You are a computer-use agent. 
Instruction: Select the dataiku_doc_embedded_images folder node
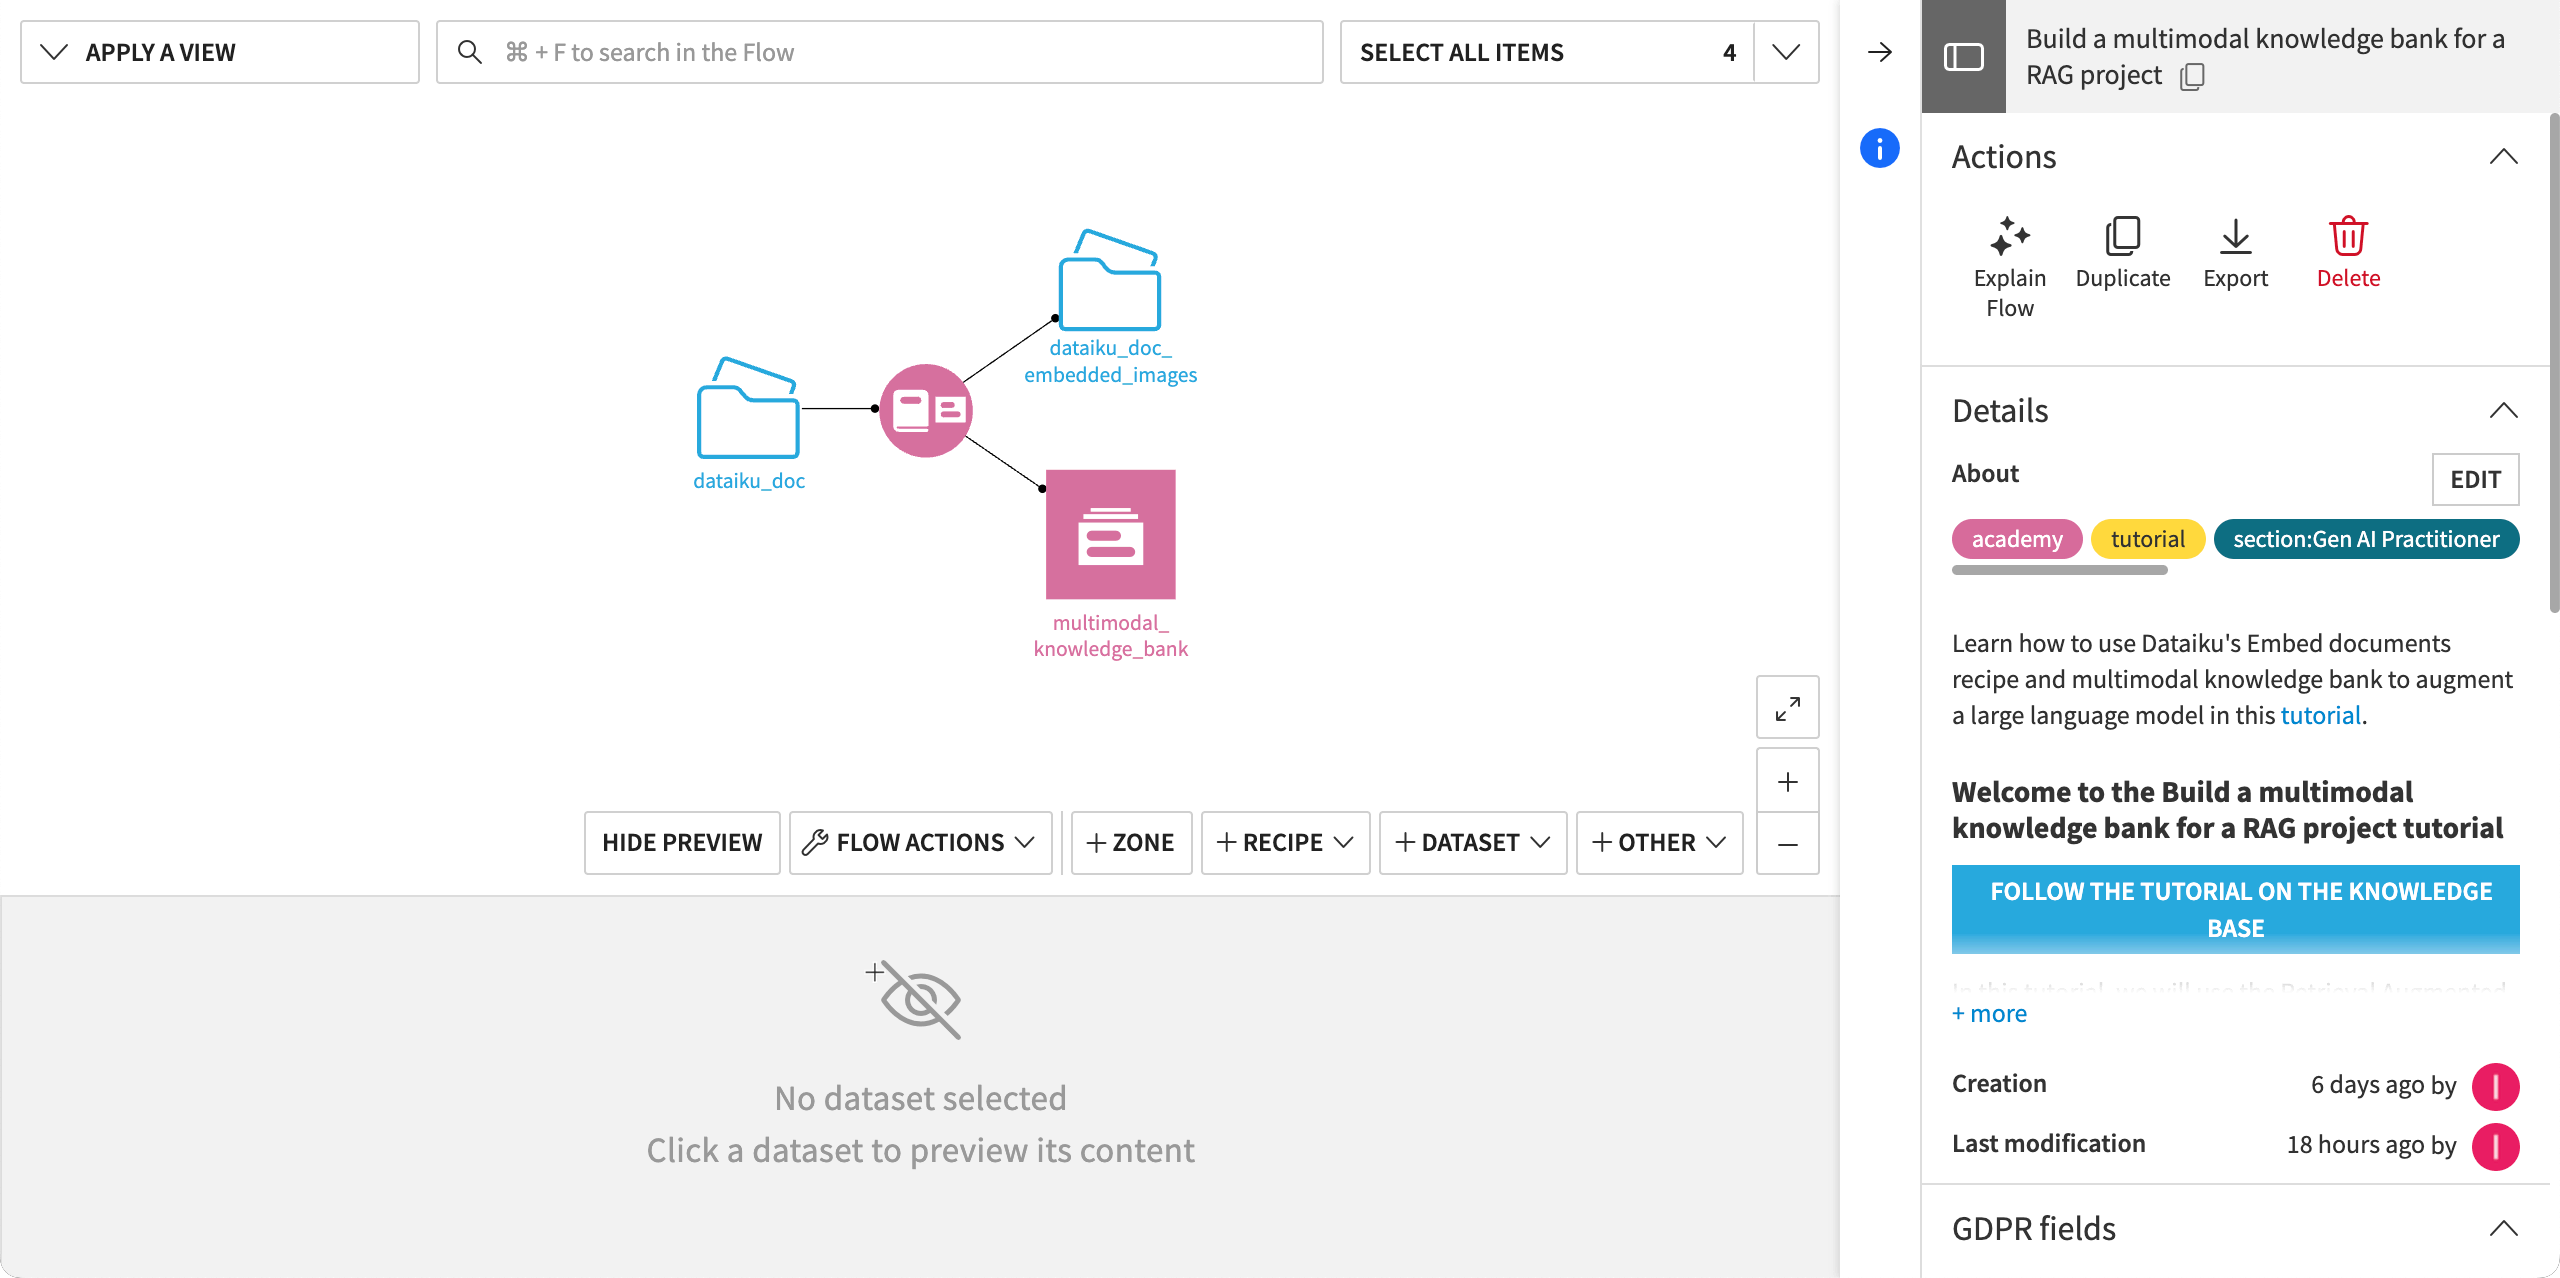pos(1110,280)
